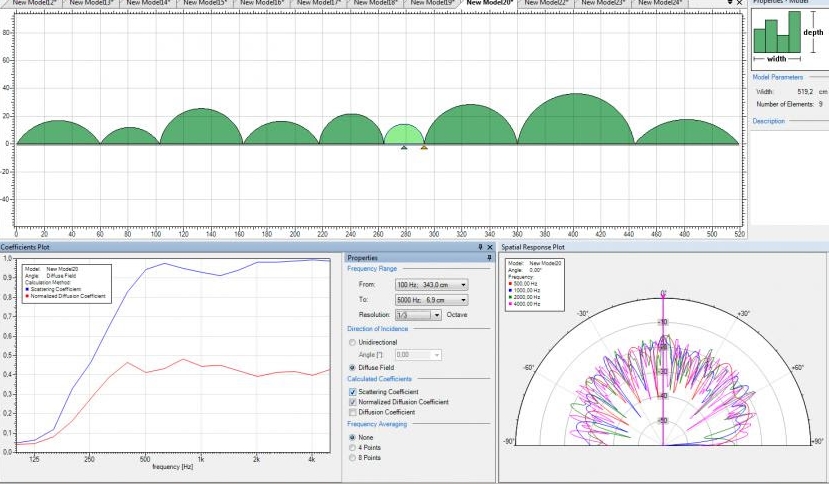Click the orange triangle marker under the profile
Viewport: 829px width, 484px height.
coord(424,148)
